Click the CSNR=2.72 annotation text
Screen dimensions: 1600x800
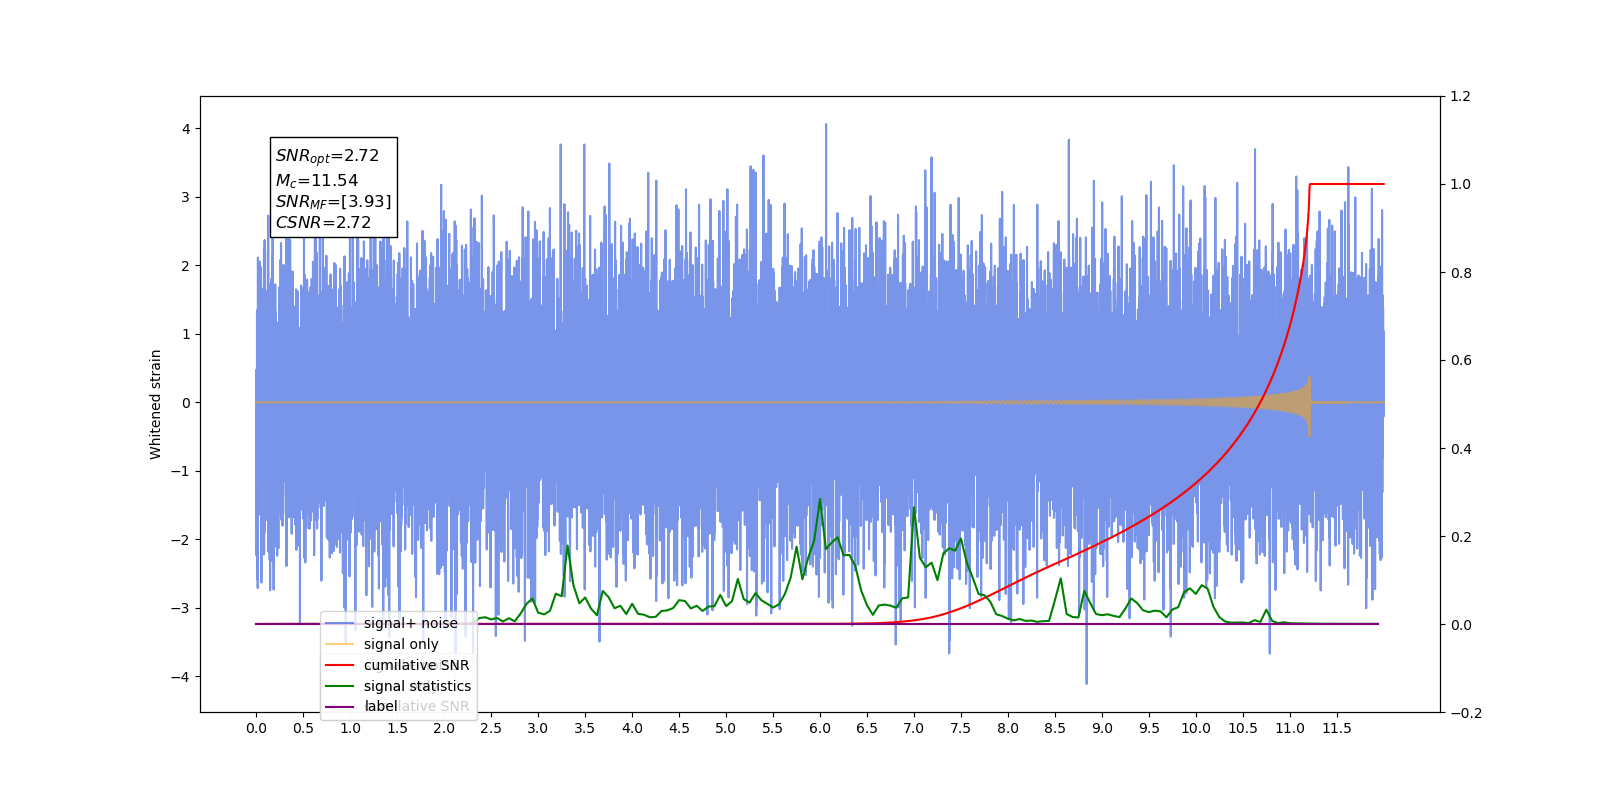pos(323,223)
